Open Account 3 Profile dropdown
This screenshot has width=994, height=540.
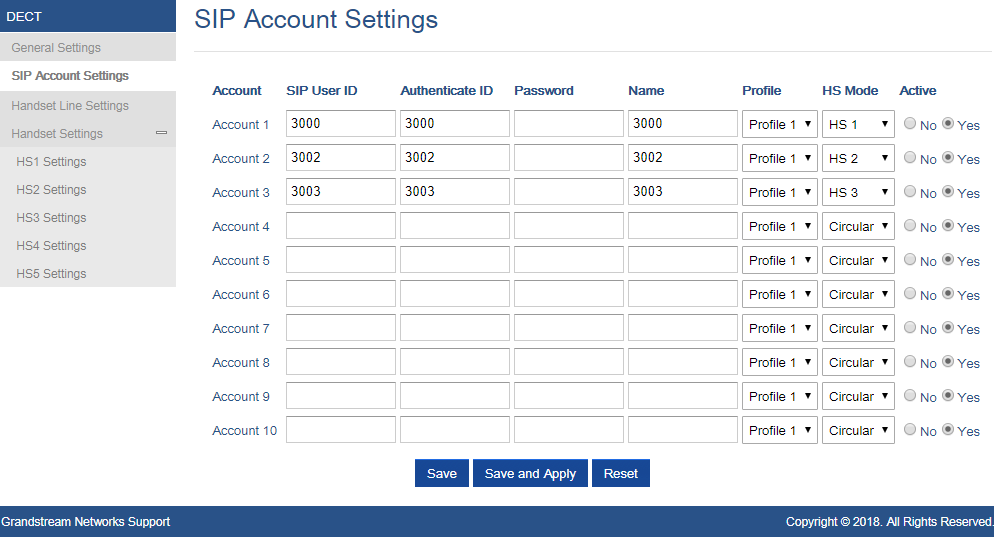[x=780, y=192]
